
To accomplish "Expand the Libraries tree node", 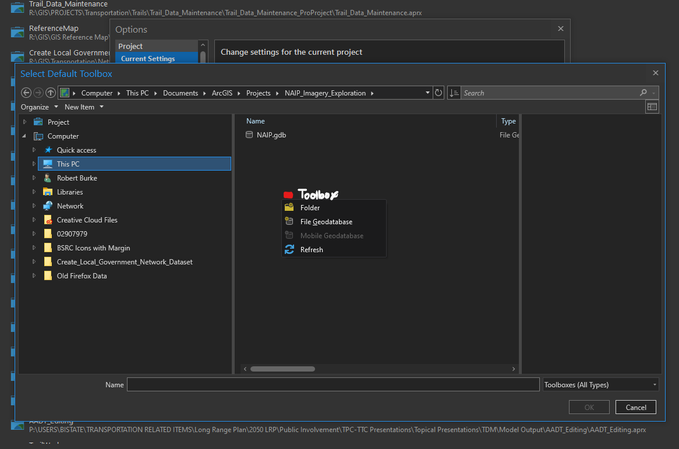I will click(x=34, y=192).
